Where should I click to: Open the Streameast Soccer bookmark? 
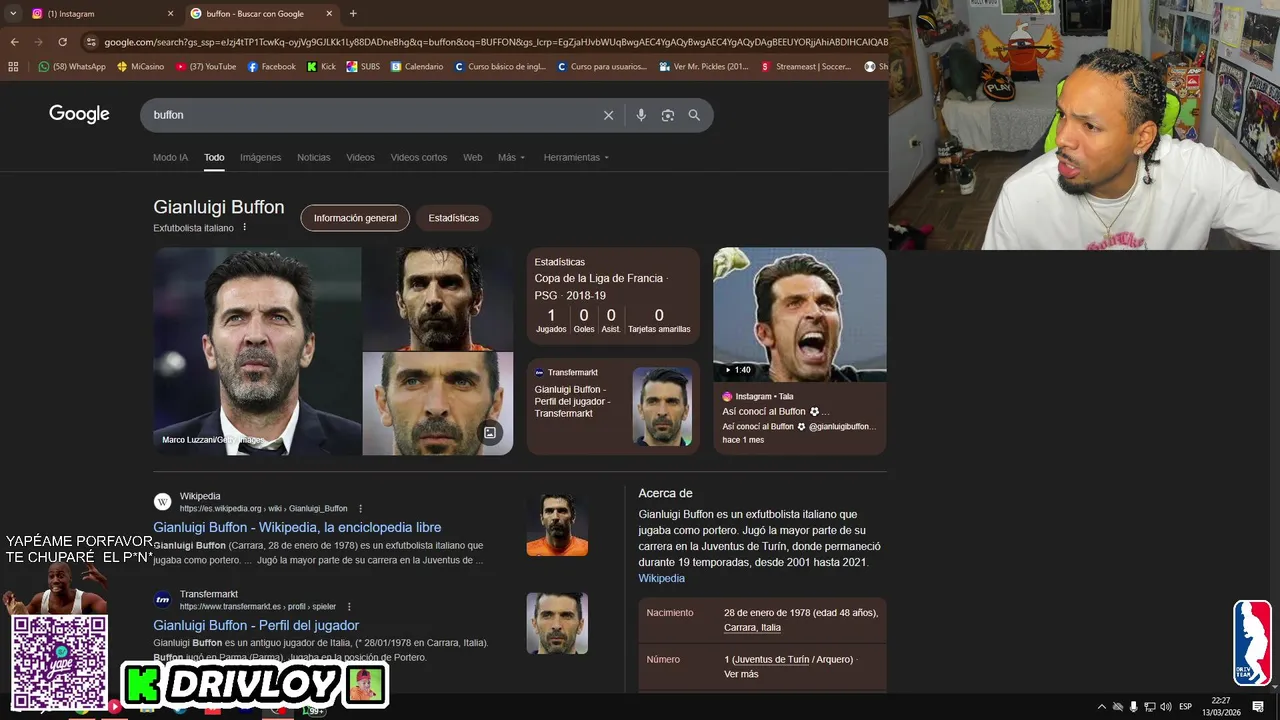pos(807,67)
